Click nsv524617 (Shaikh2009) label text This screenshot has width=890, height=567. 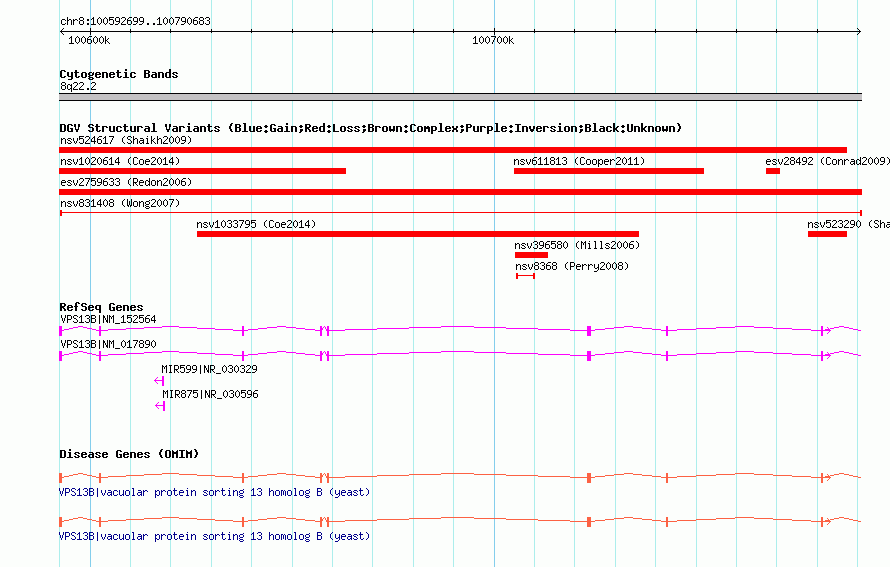126,140
